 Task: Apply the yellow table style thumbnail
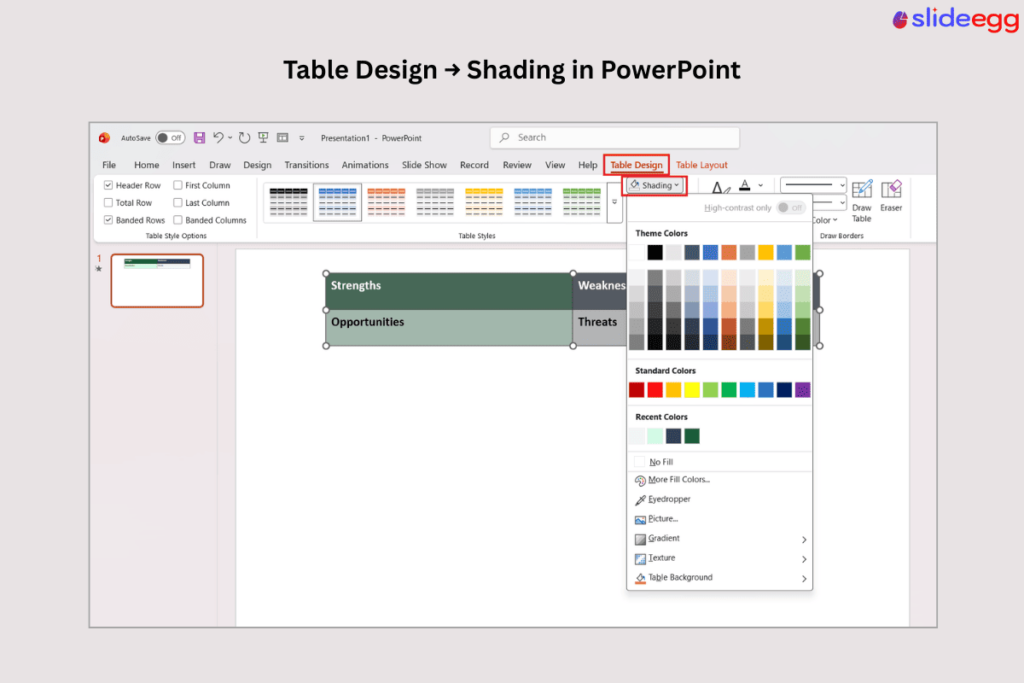484,202
